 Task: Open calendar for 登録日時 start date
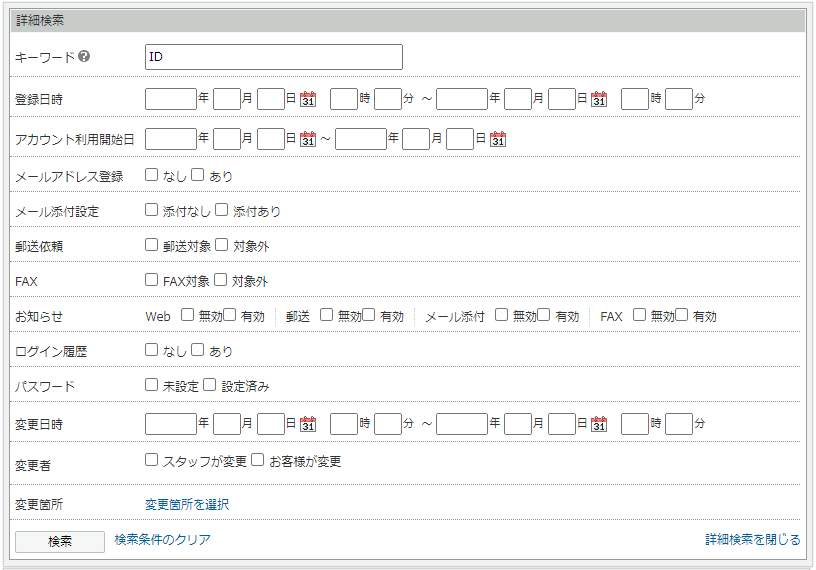pos(308,99)
